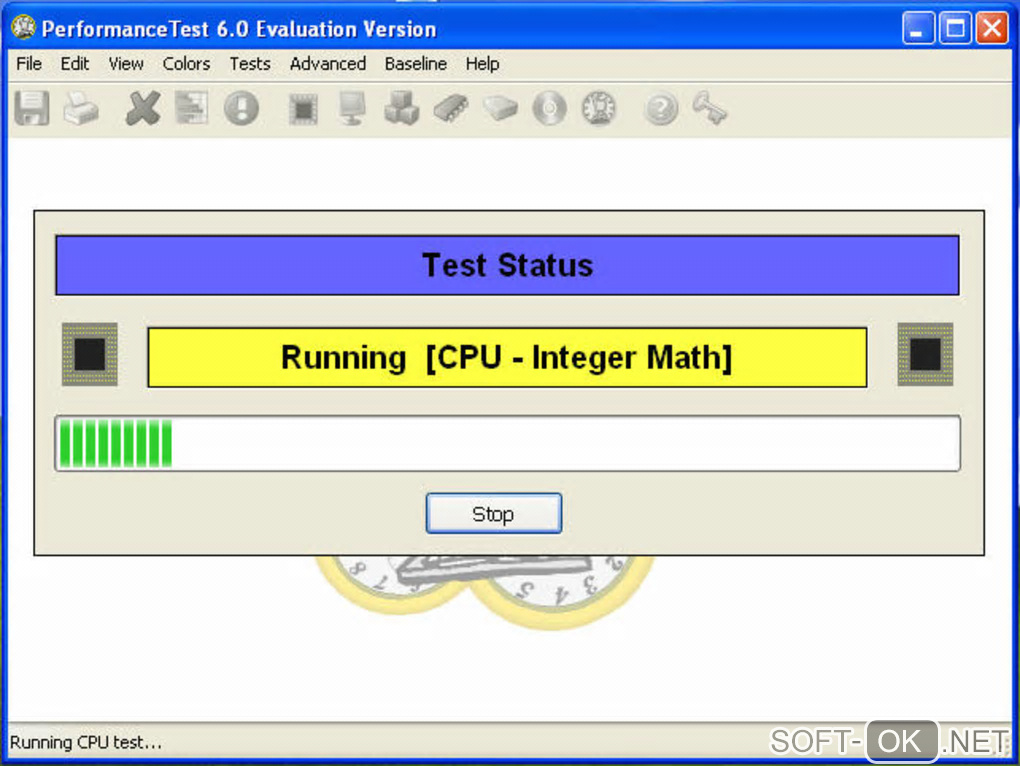Click the Print toolbar icon
Screen dimensions: 1020x766
click(x=81, y=108)
